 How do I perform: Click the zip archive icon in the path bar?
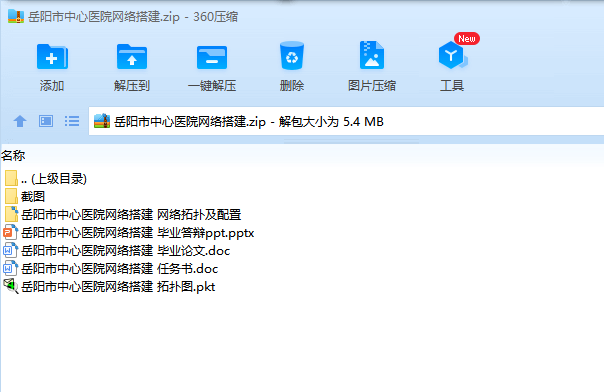click(x=102, y=121)
